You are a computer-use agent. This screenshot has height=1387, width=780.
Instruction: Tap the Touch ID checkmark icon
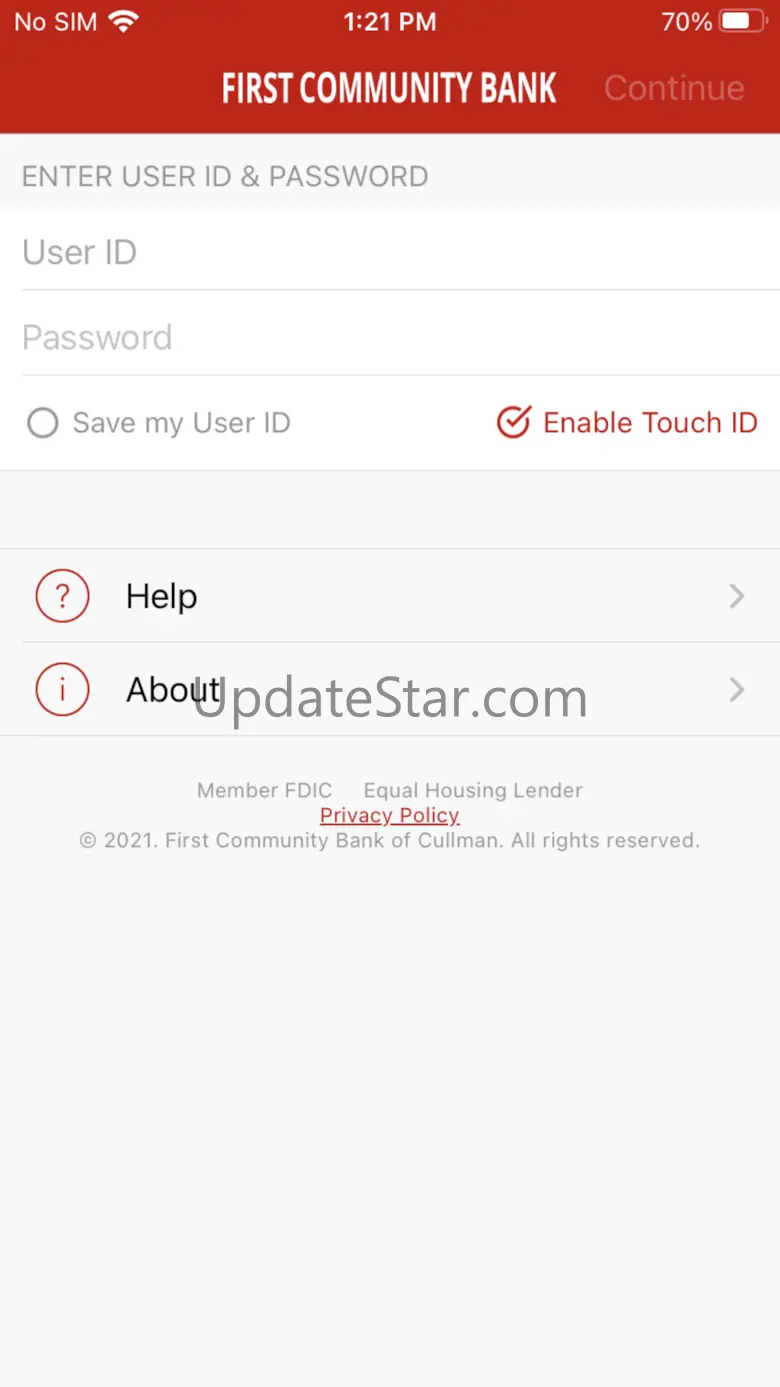click(x=514, y=422)
